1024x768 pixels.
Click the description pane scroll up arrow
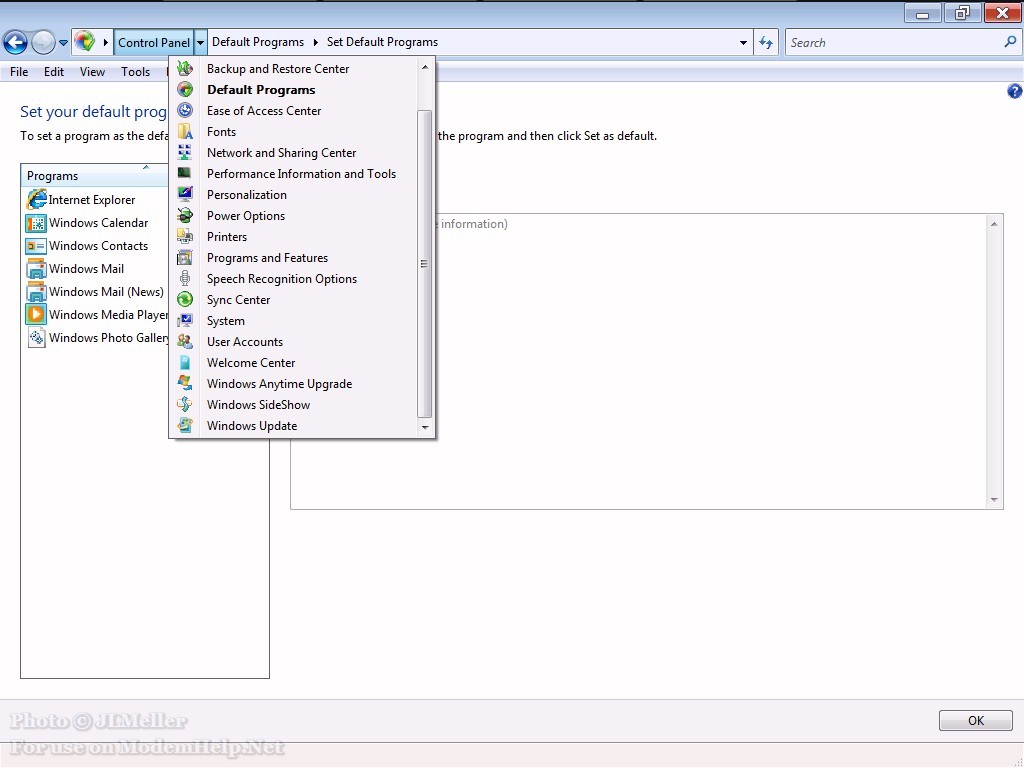tap(994, 224)
